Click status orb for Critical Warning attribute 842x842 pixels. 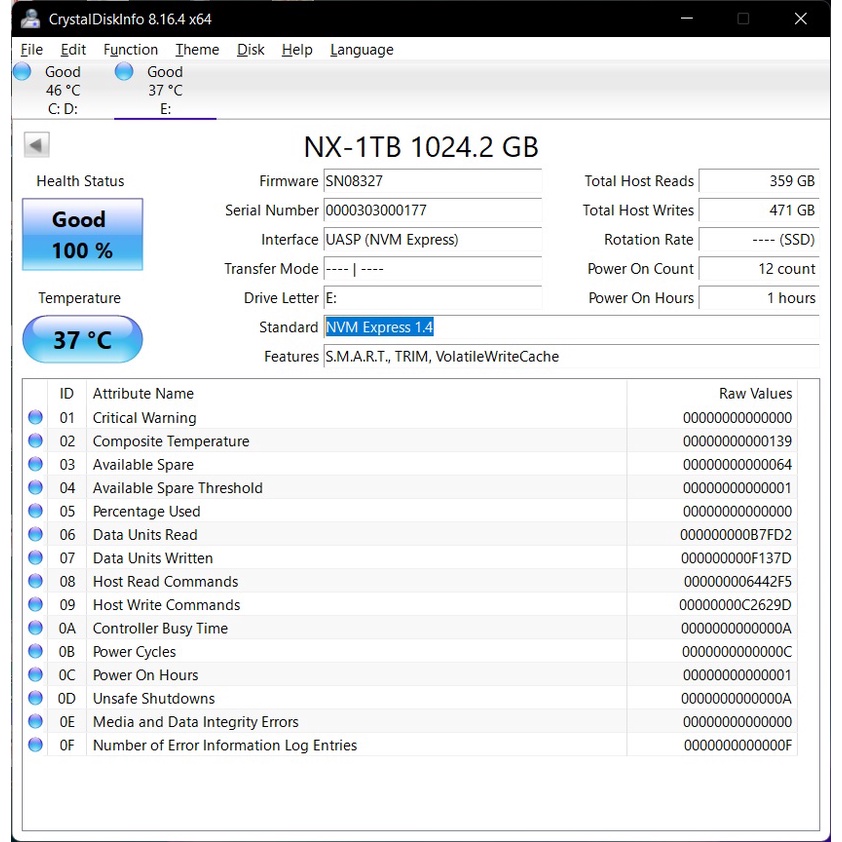pos(36,418)
